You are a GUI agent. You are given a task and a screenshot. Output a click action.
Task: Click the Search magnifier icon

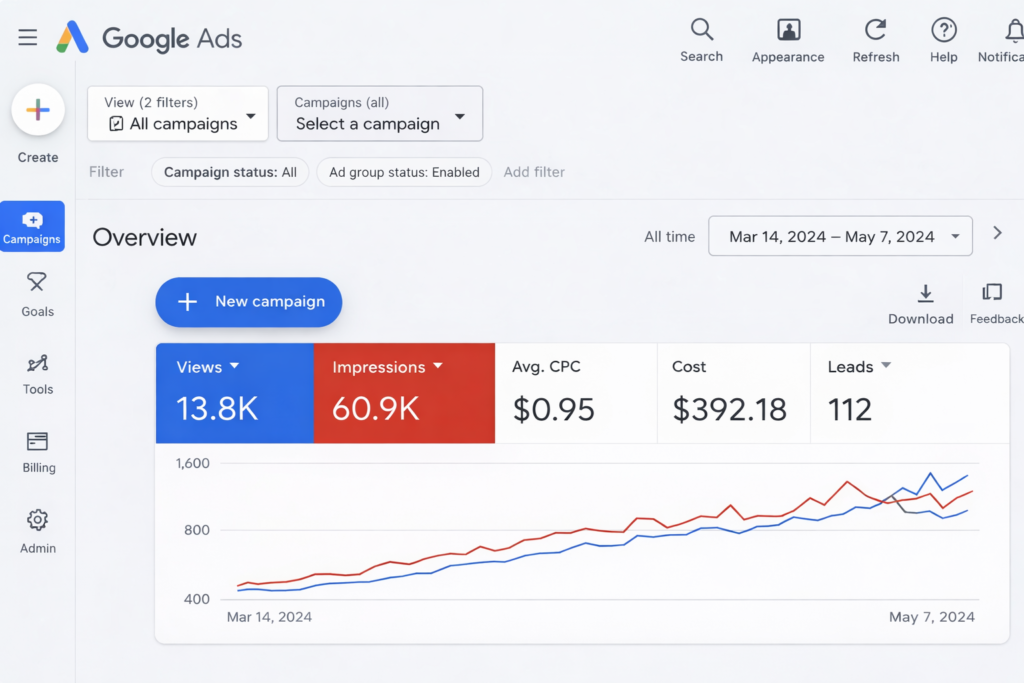[701, 30]
